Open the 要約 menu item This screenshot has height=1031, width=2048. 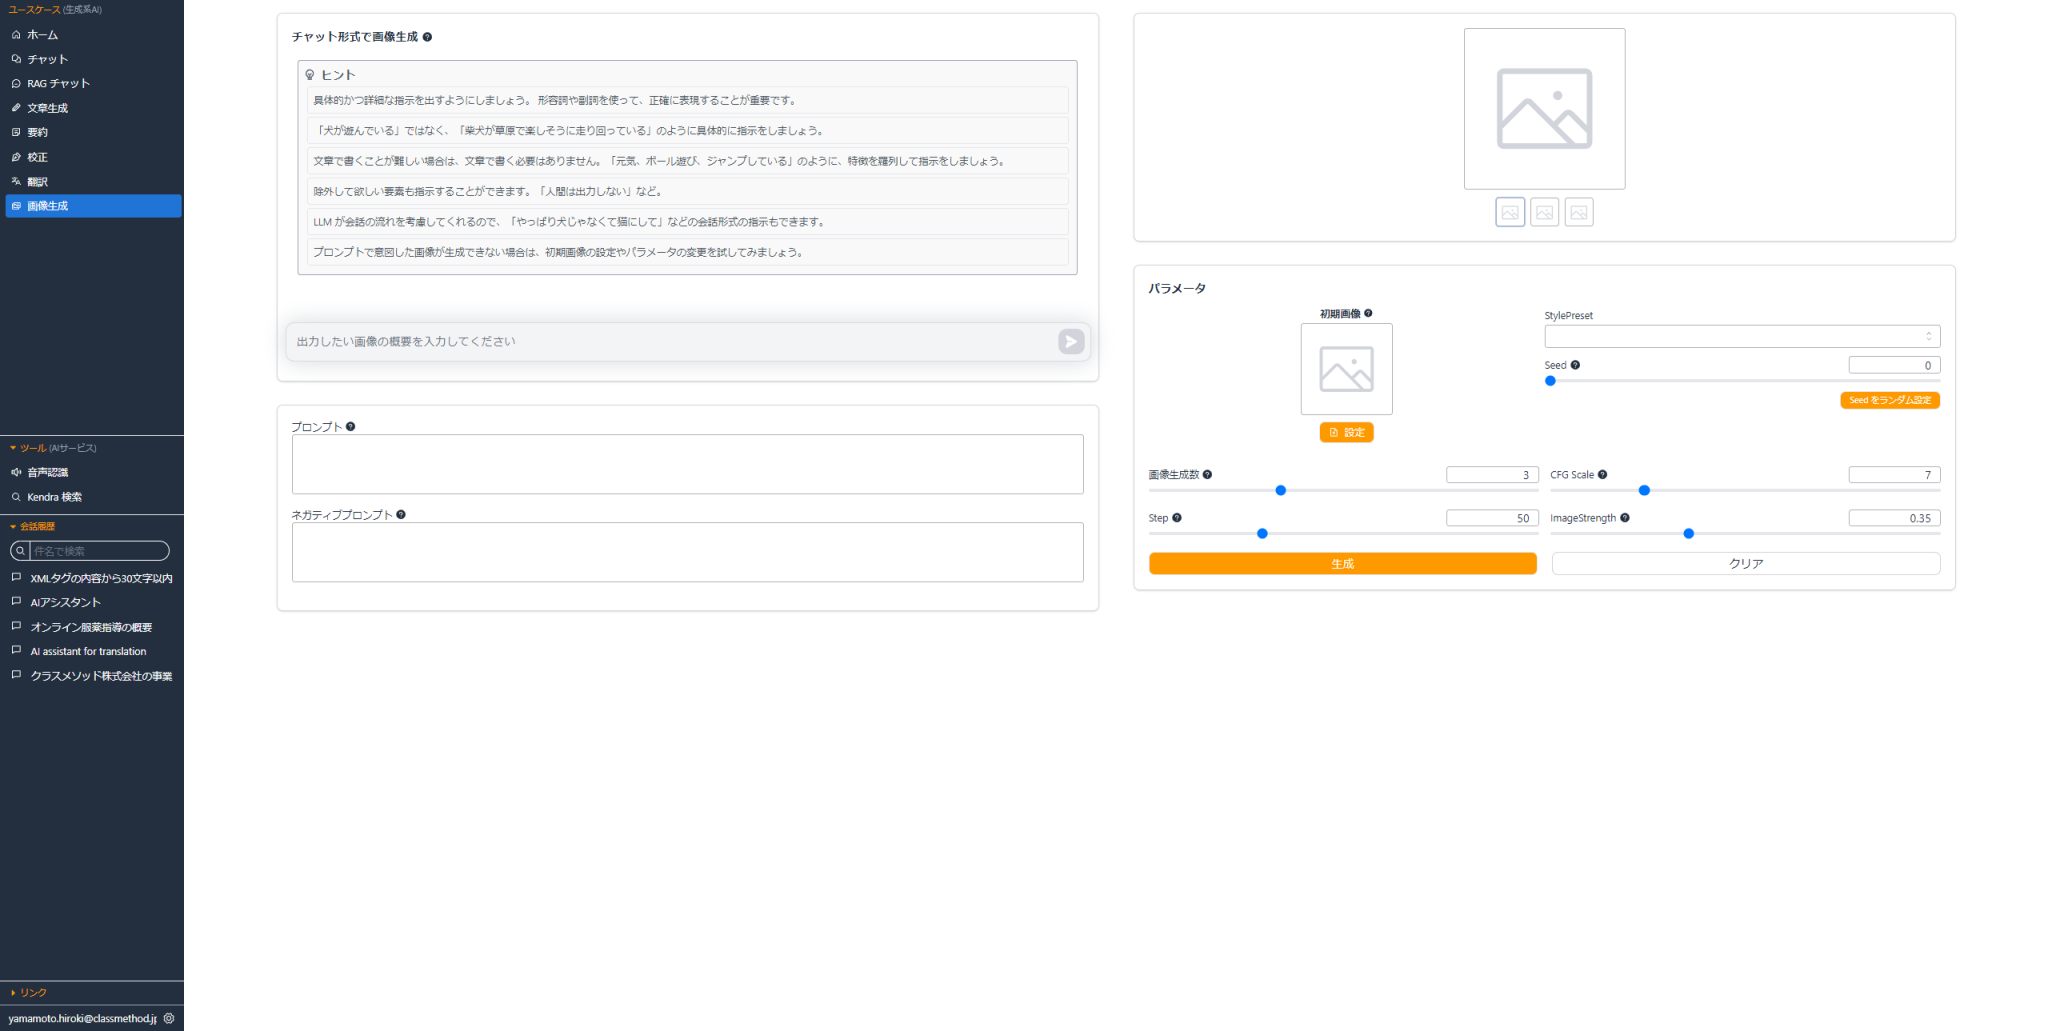(16, 132)
